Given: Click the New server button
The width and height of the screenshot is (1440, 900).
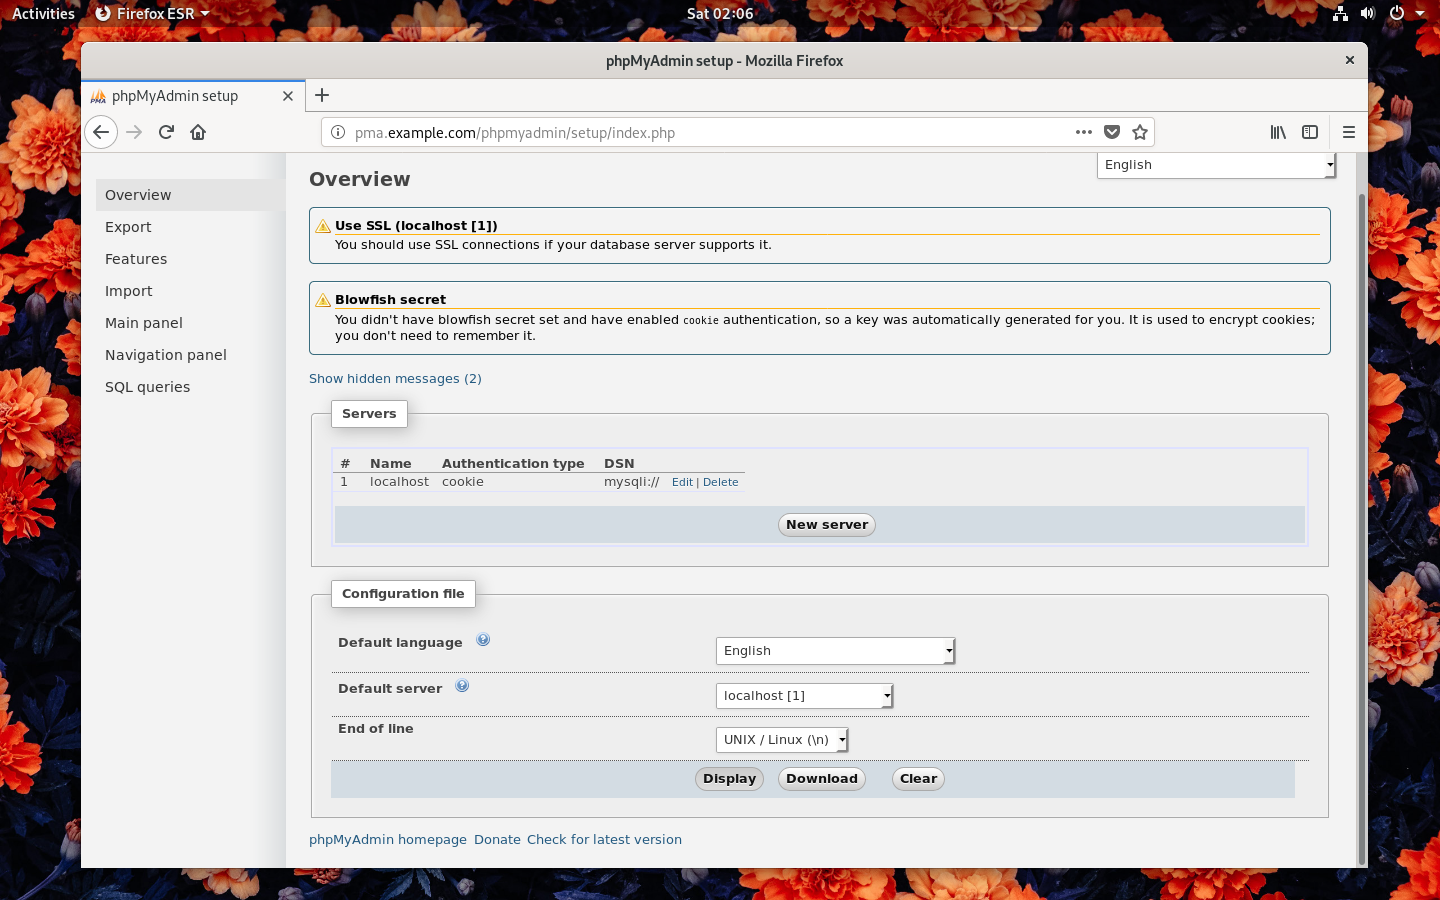Looking at the screenshot, I should (827, 525).
